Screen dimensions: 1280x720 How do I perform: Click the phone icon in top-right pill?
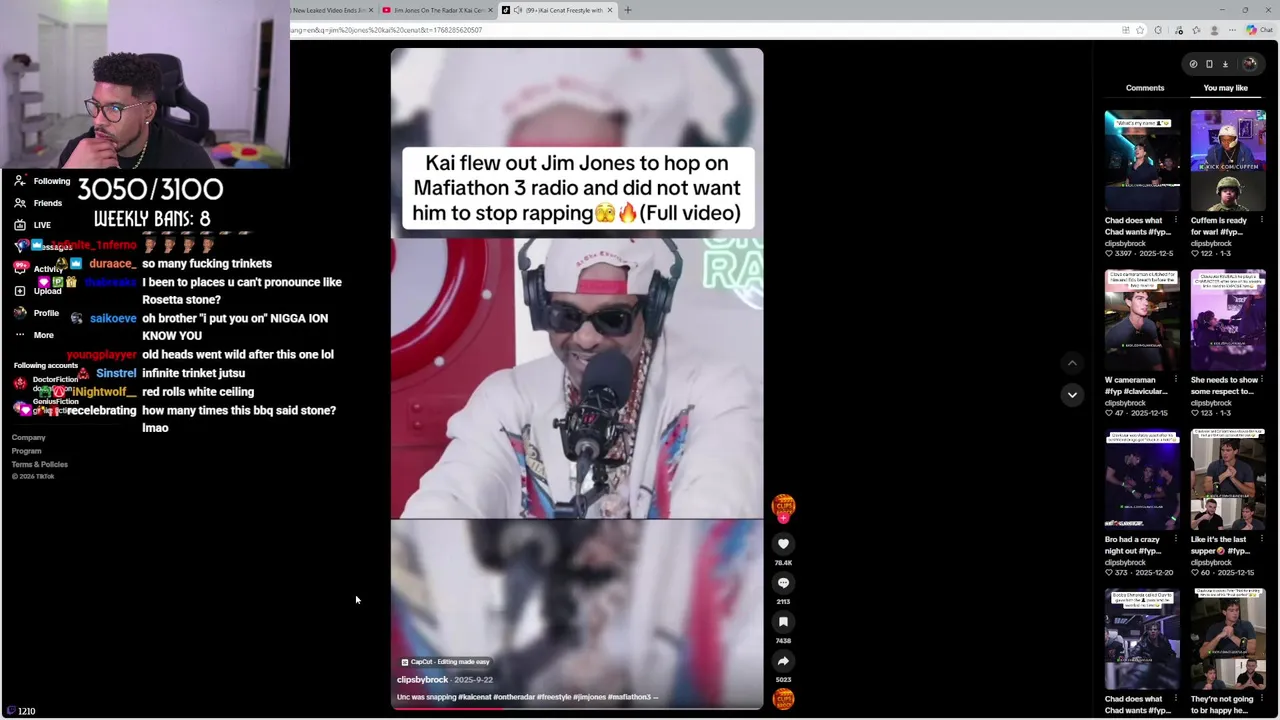click(x=1209, y=64)
